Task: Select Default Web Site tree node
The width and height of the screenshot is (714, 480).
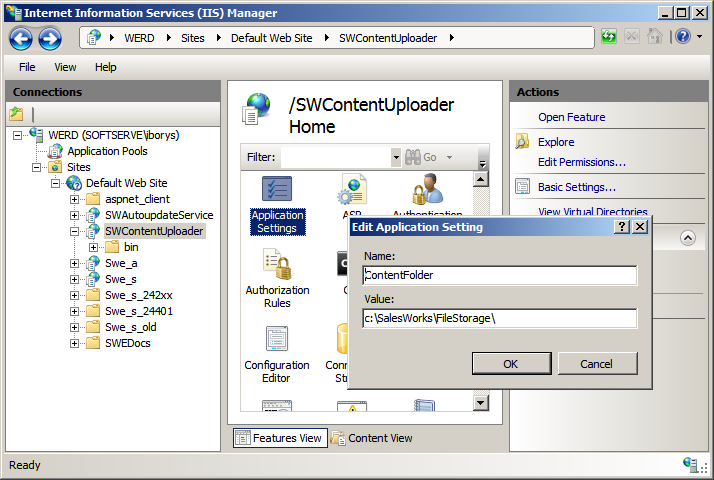Action: coord(126,183)
